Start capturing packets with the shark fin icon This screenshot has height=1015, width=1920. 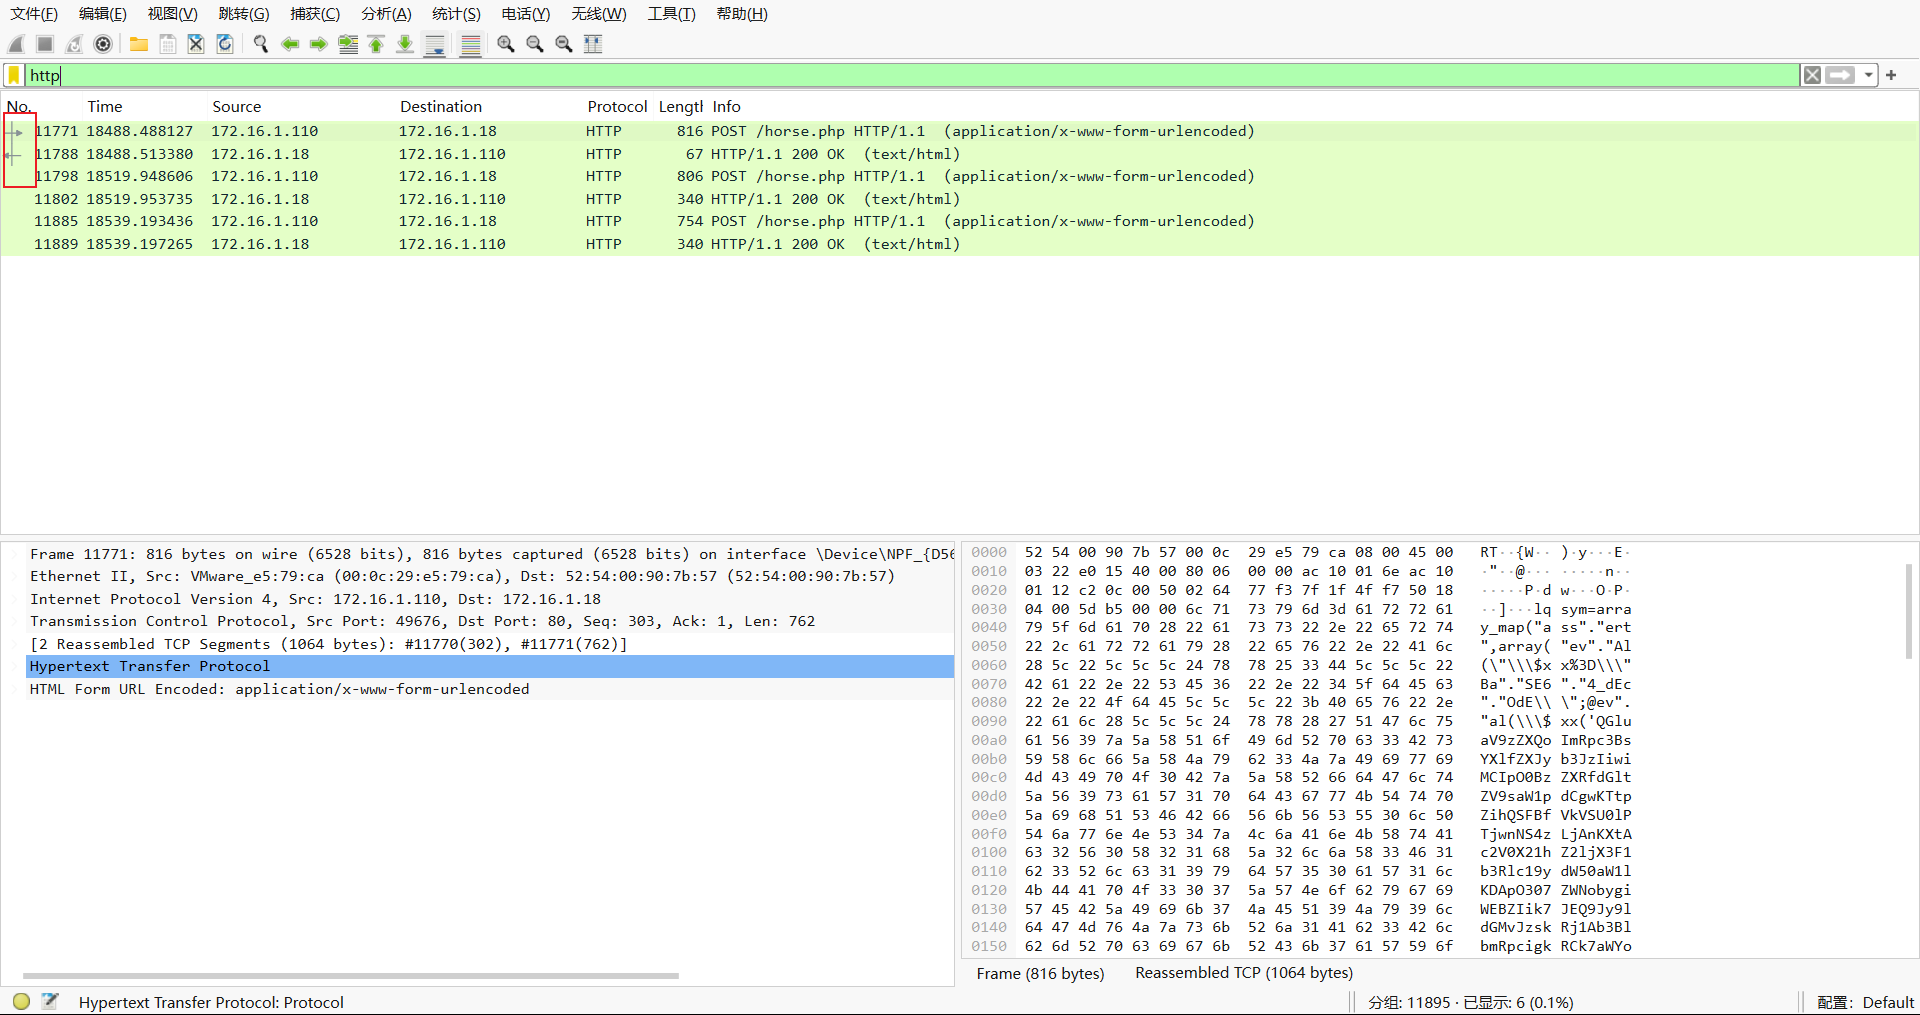(16, 44)
